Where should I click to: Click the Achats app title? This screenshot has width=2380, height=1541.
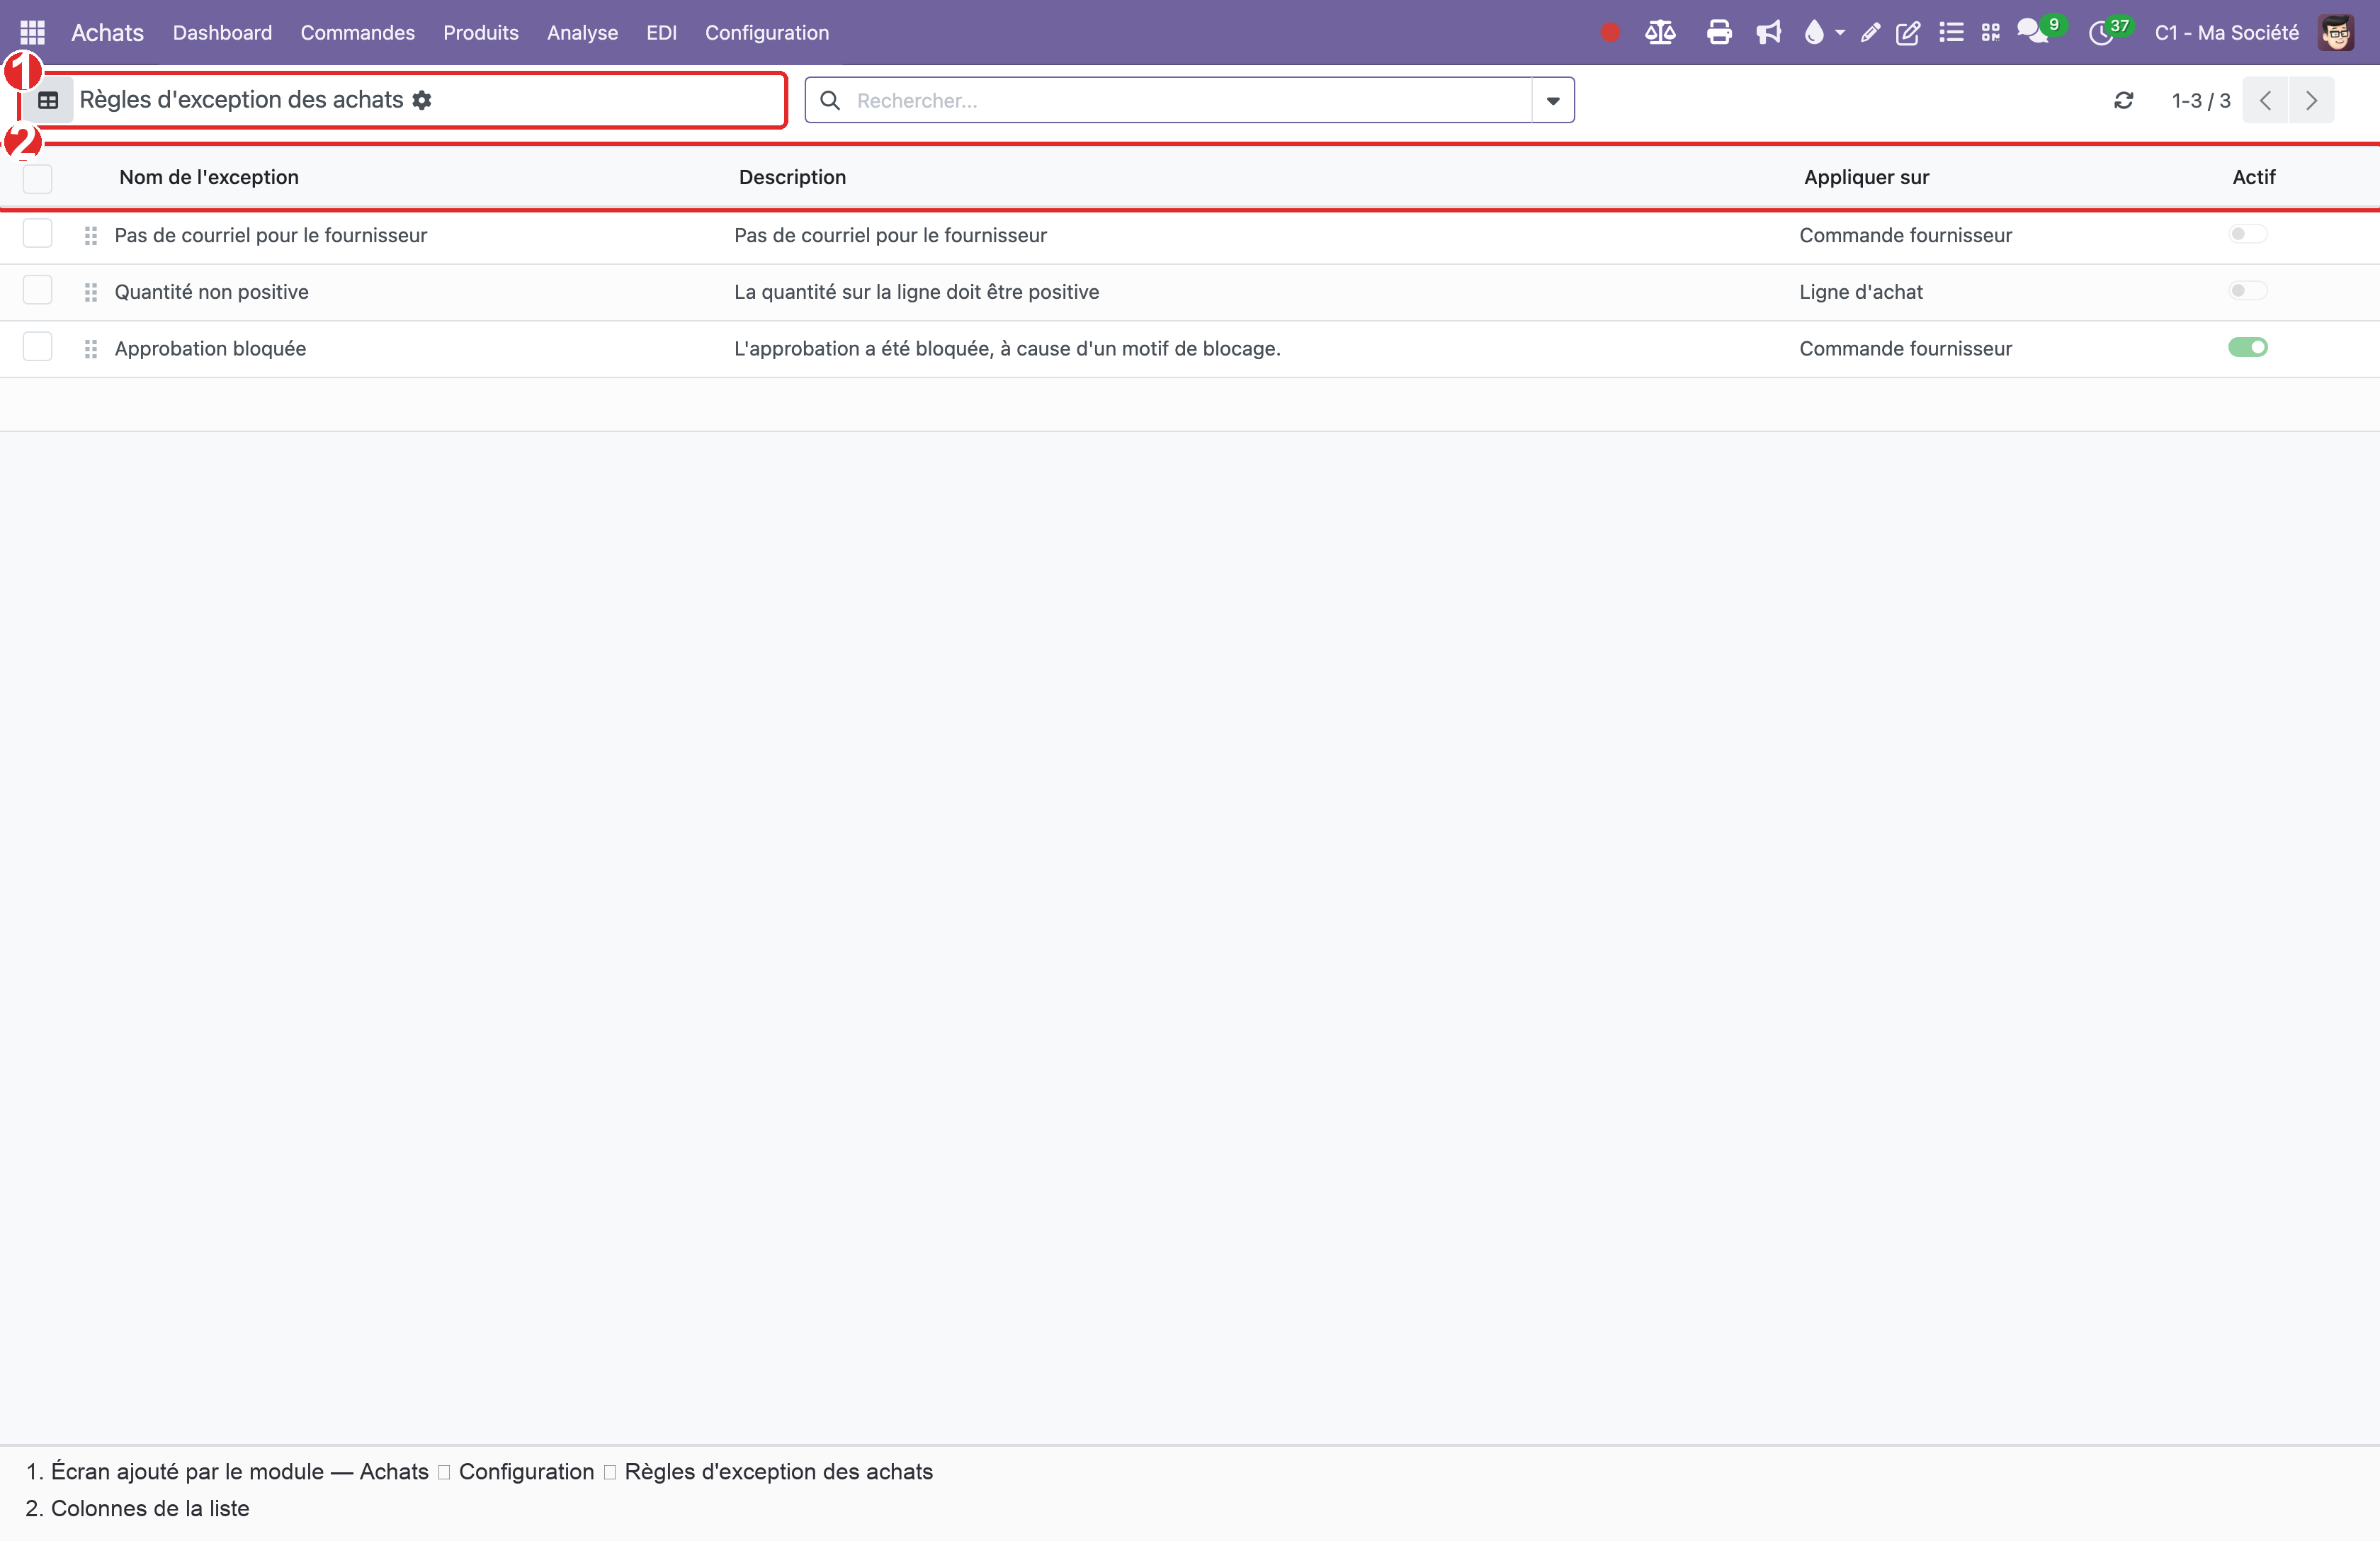[x=107, y=32]
